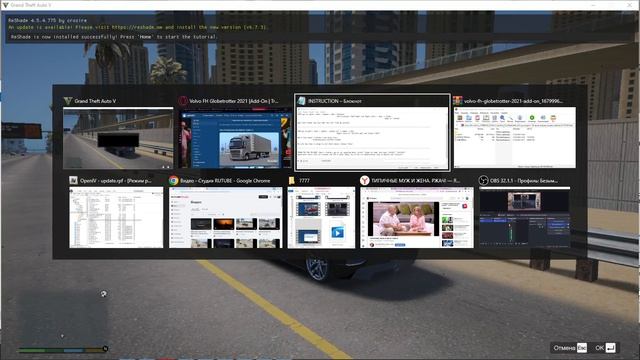Image resolution: width=640 pixels, height=360 pixels.
Task: Open the INSTRUCTION – Блокнот window preview
Action: (372, 138)
